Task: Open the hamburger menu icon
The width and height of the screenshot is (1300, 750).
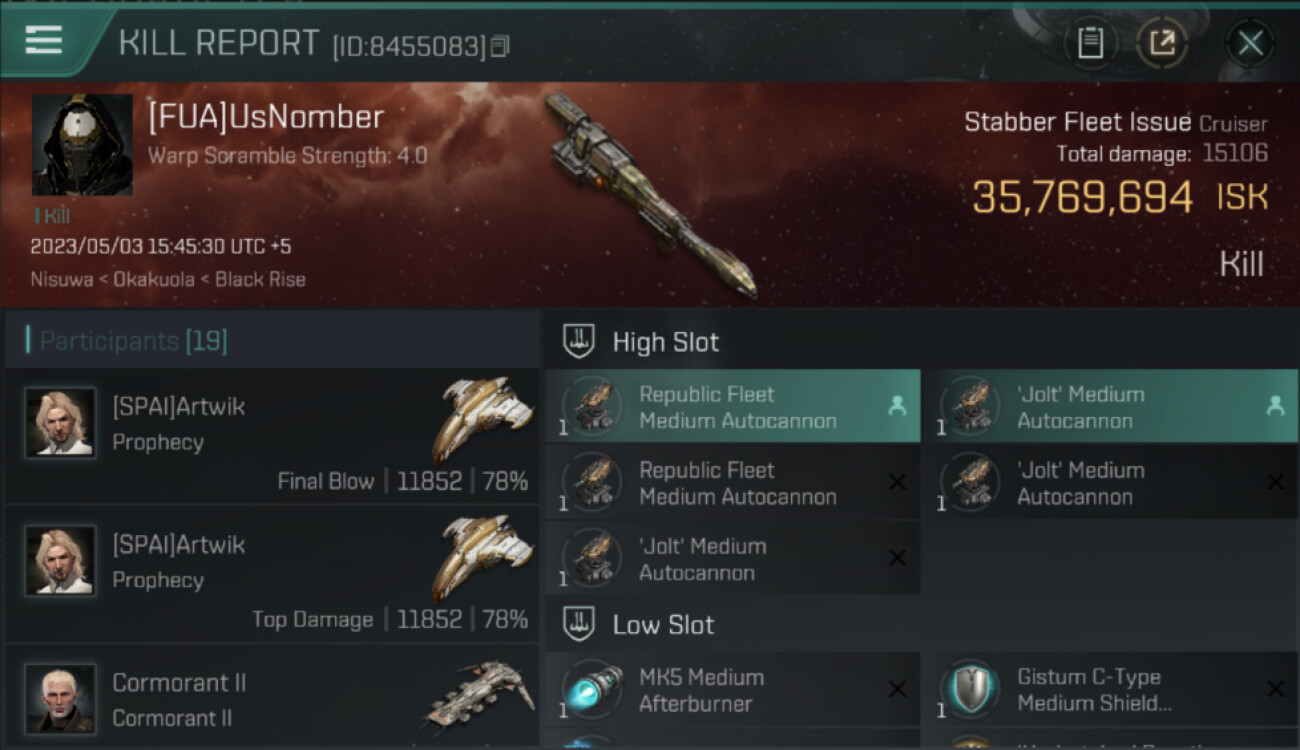Action: 44,41
